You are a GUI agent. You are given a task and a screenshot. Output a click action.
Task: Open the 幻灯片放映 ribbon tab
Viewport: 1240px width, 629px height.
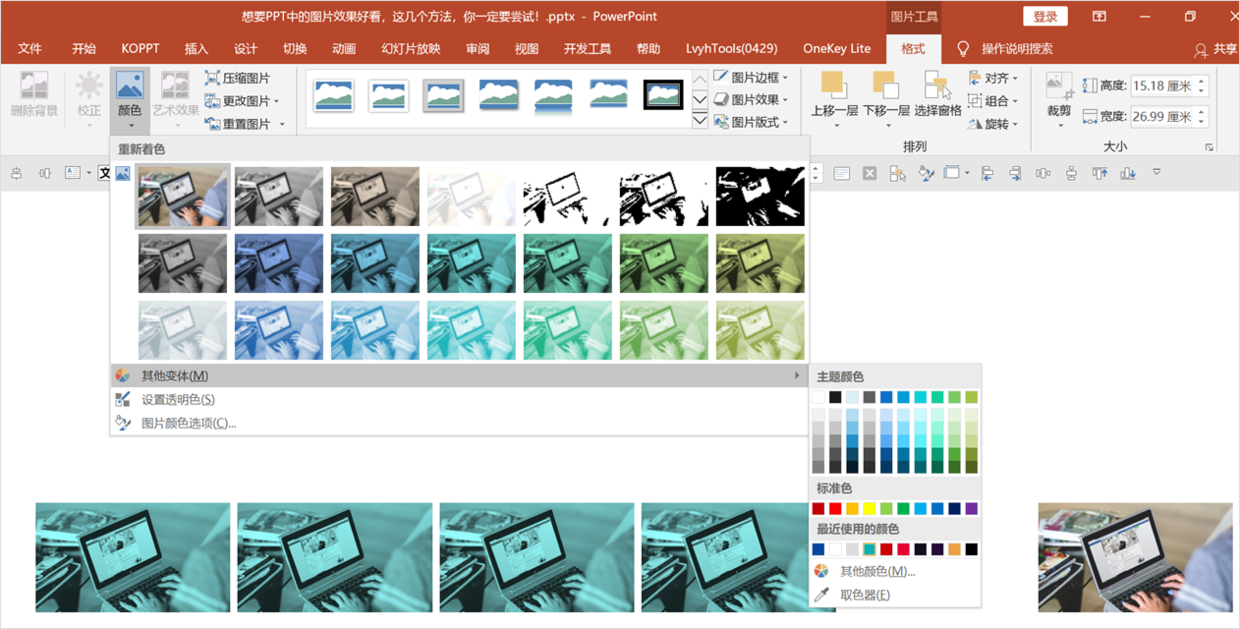tap(411, 49)
